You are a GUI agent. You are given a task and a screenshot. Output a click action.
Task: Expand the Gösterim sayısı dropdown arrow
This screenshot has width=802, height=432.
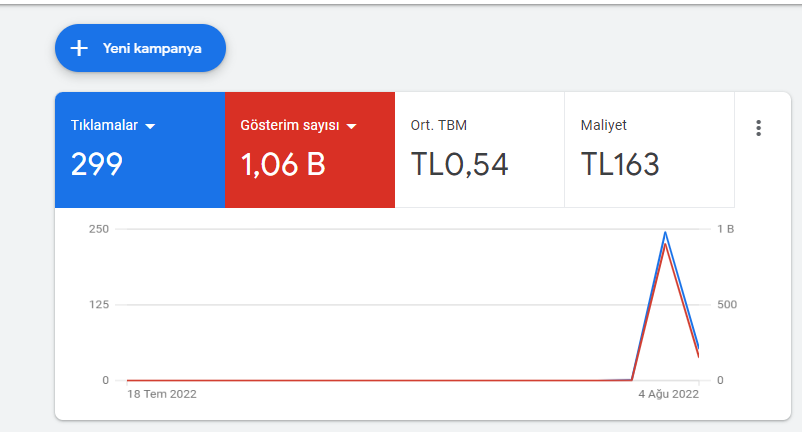click(351, 126)
